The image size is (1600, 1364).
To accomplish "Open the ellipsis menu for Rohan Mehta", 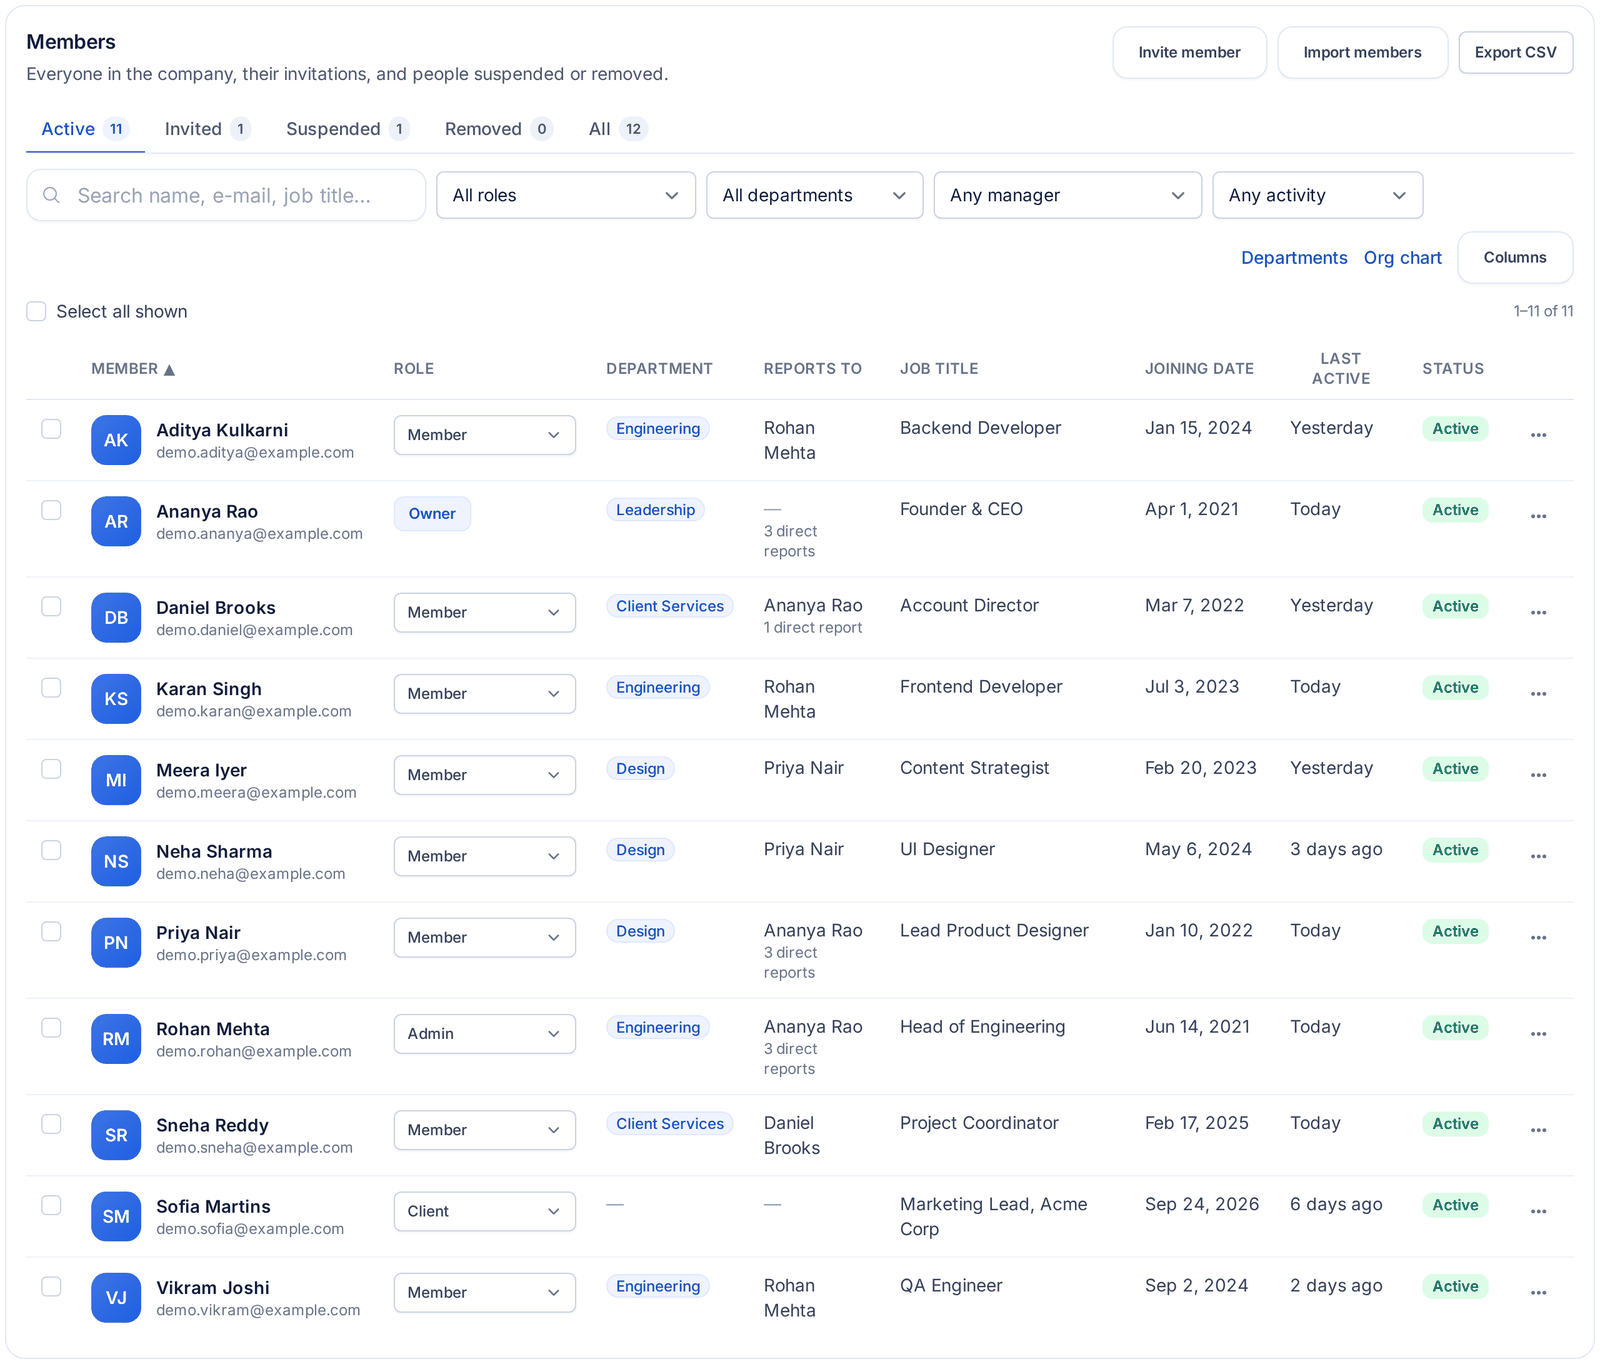I will point(1538,1034).
